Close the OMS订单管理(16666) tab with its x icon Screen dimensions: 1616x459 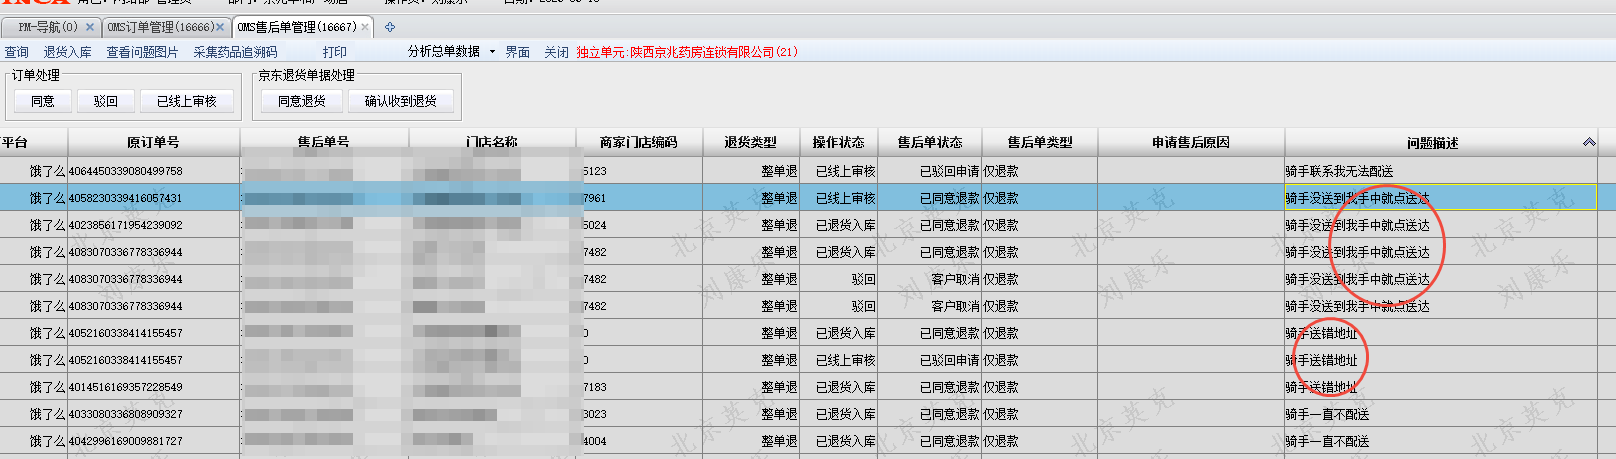(220, 27)
